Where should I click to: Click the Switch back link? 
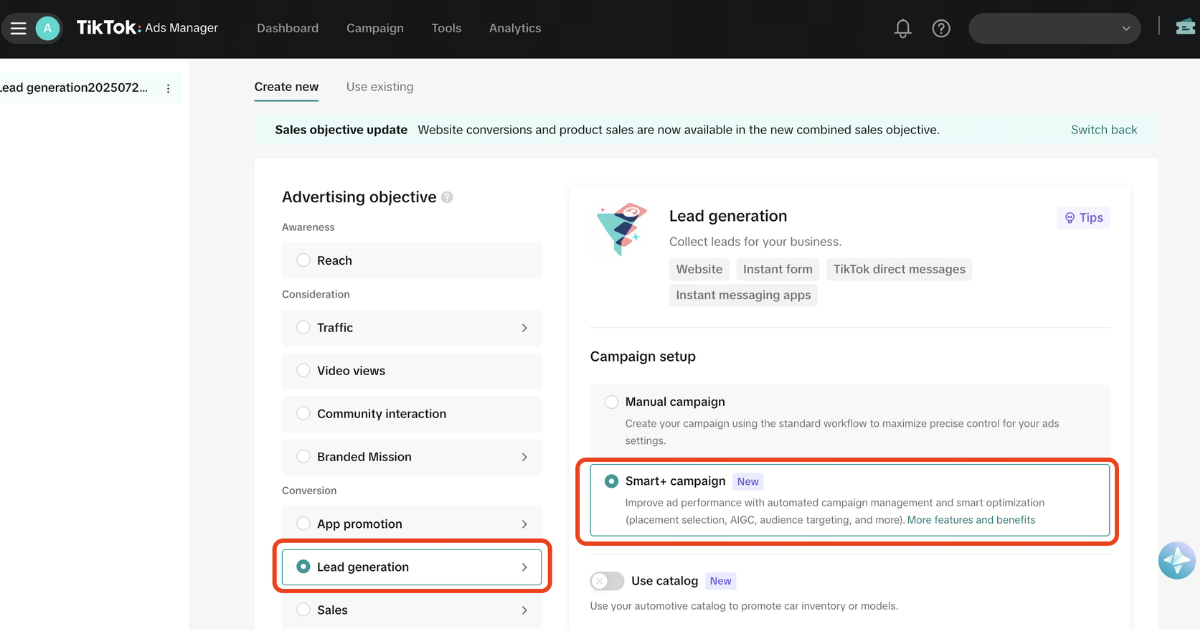click(x=1104, y=130)
